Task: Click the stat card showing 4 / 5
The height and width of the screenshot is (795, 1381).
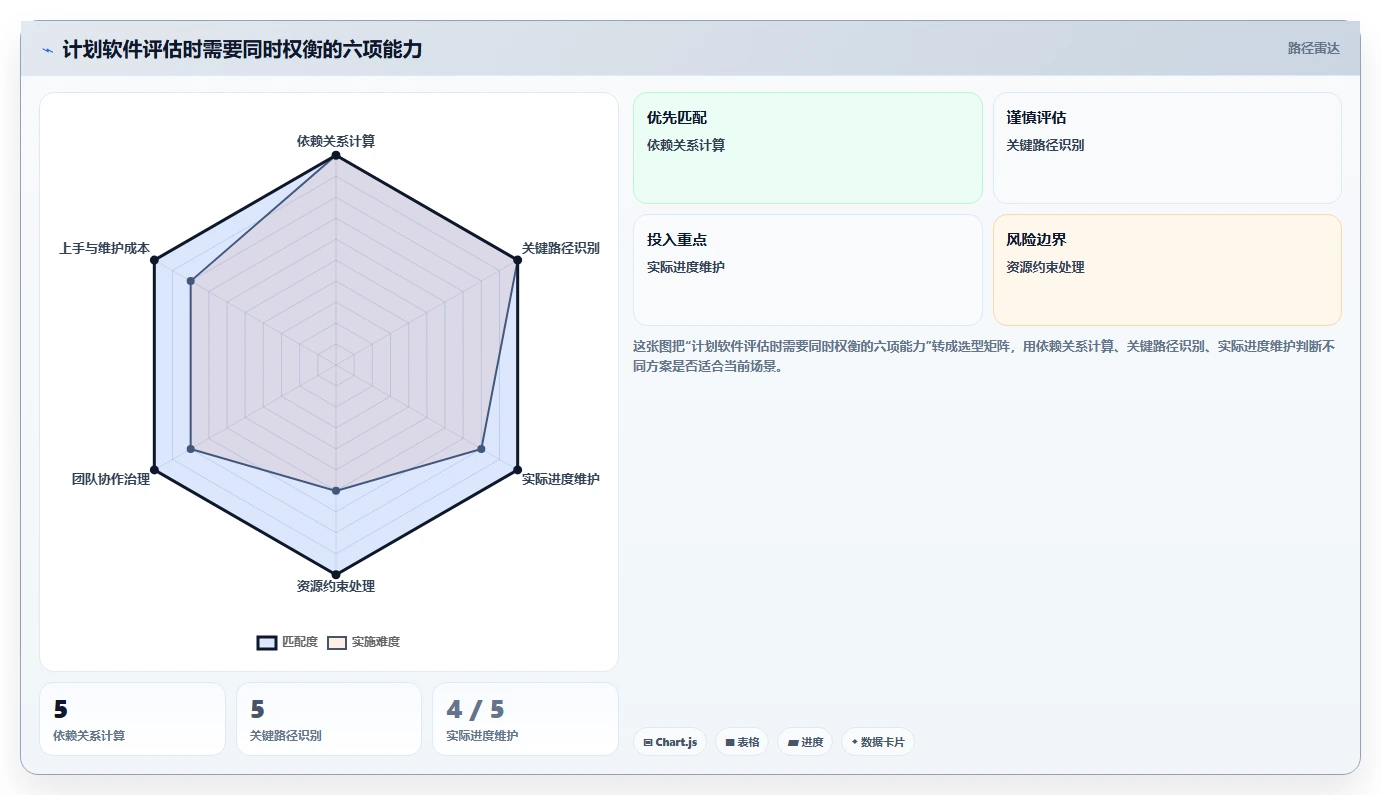Action: click(x=525, y=719)
